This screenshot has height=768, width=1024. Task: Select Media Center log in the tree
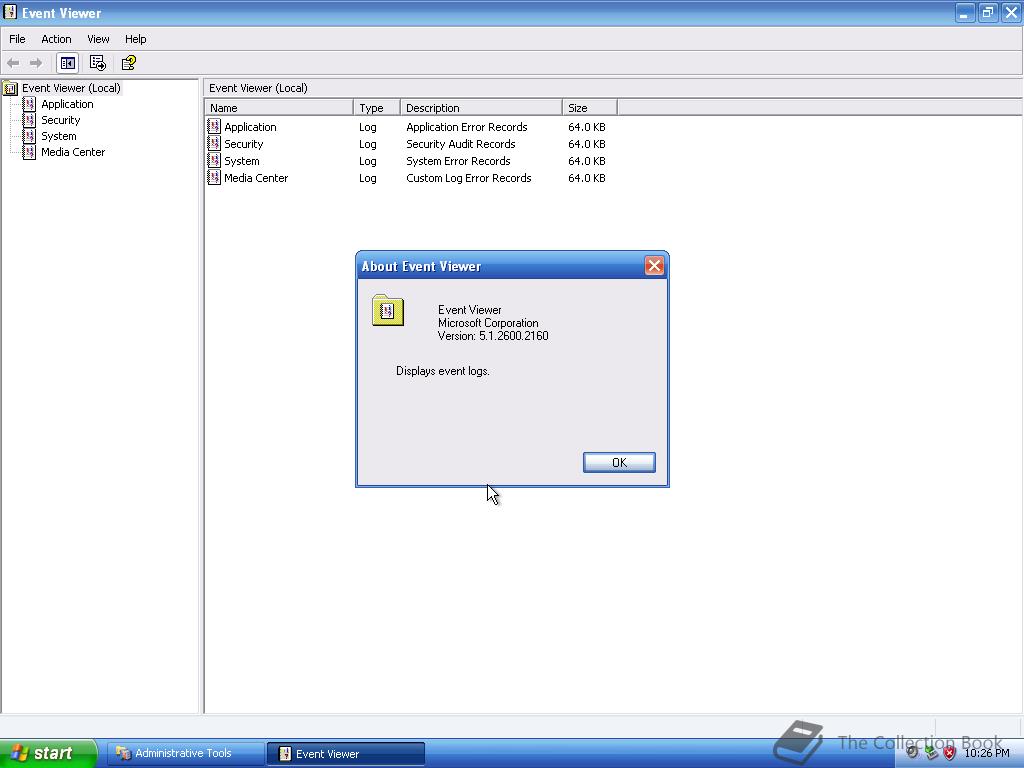73,152
